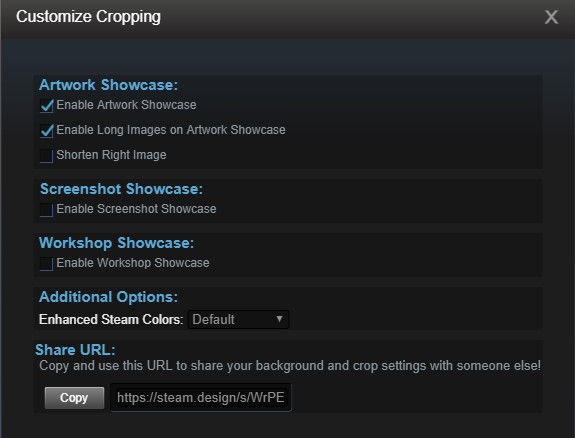Image resolution: width=575 pixels, height=438 pixels.
Task: Click the Share URL heading
Action: click(76, 350)
